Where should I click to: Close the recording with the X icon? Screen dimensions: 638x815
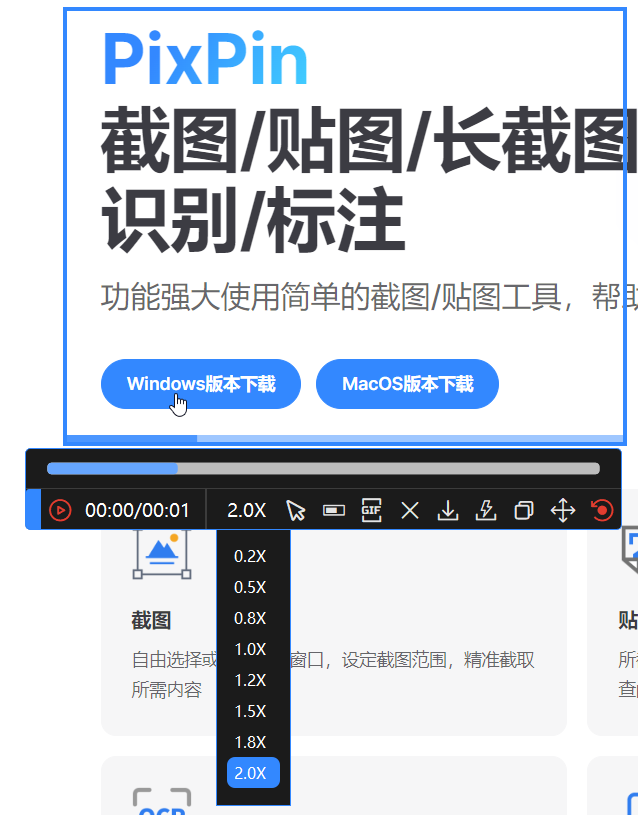tap(410, 510)
